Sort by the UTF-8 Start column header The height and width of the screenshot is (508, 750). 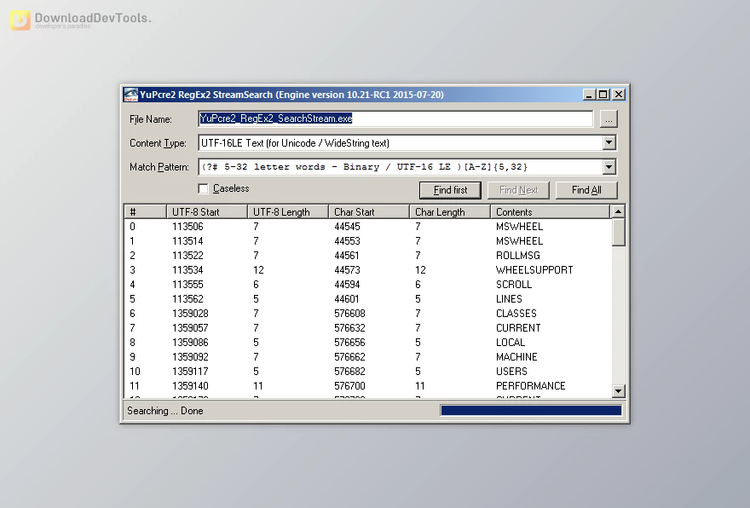click(x=207, y=212)
